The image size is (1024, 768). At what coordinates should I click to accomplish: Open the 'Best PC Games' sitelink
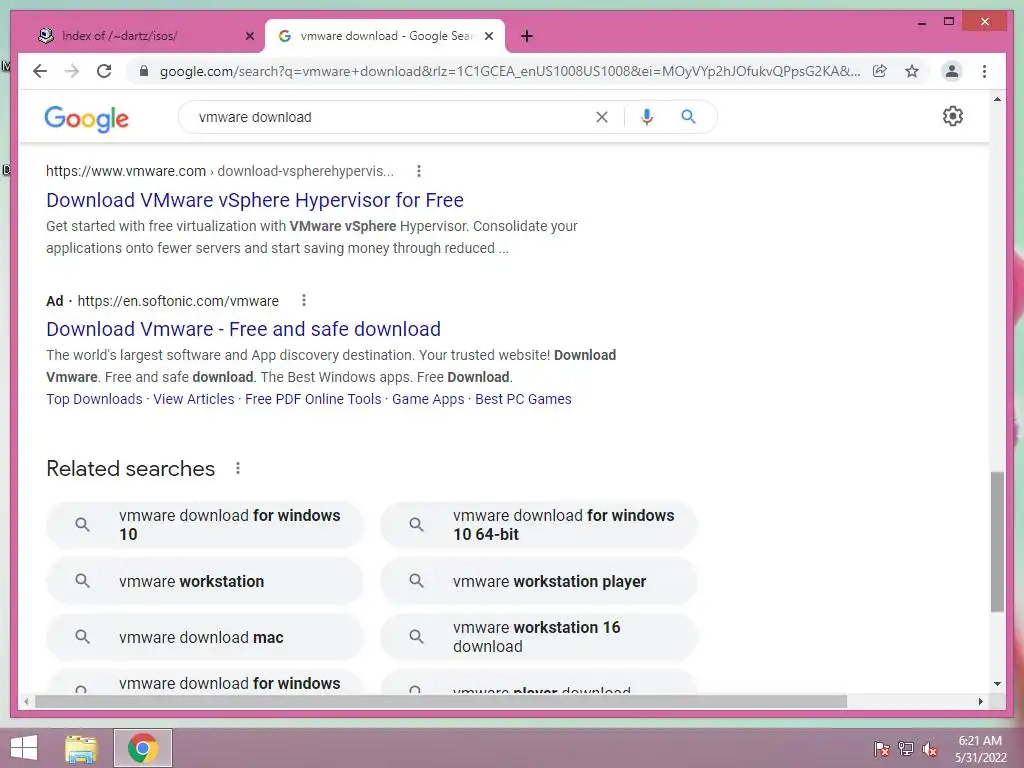pos(523,399)
